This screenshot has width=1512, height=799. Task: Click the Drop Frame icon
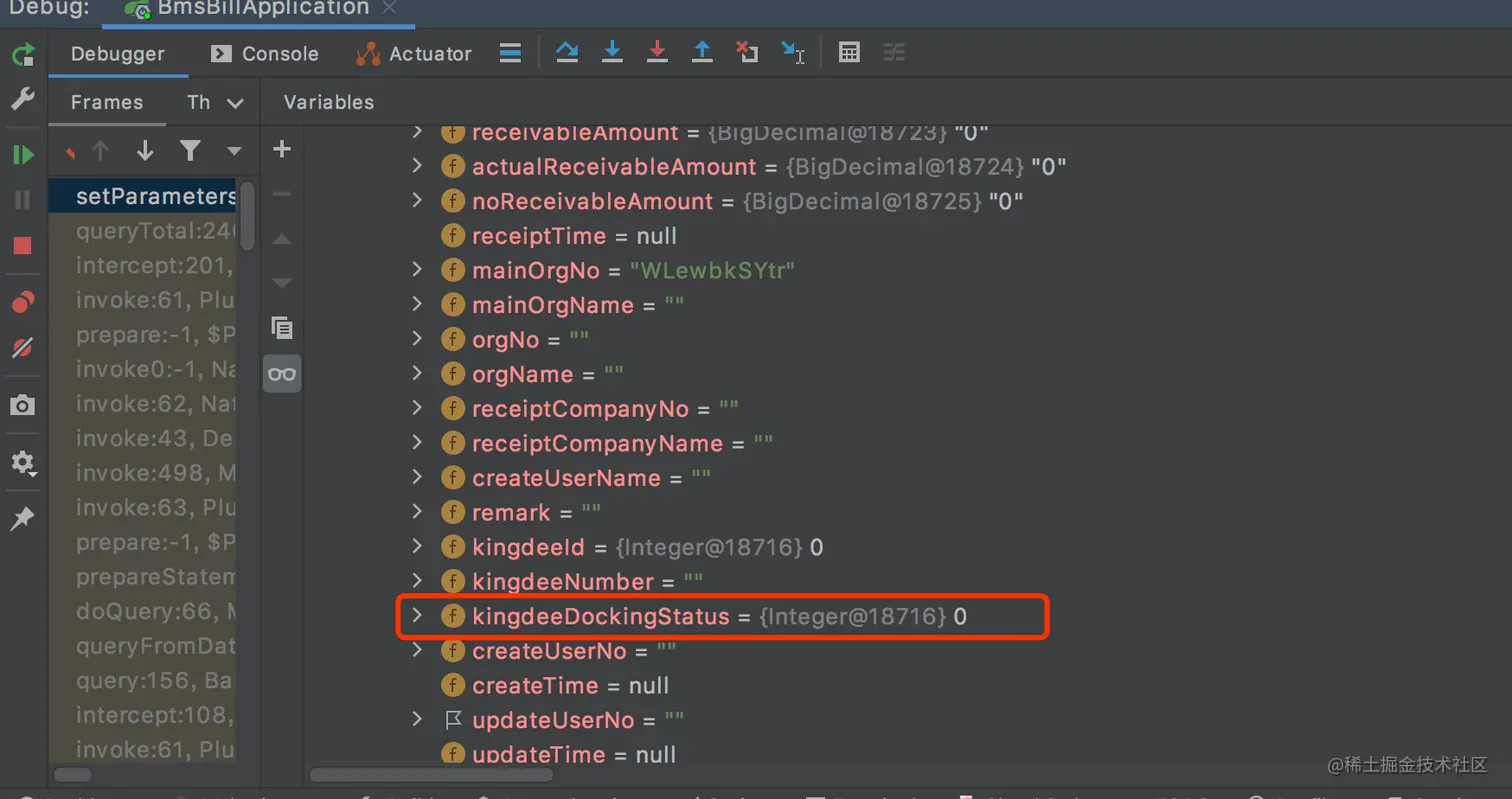[747, 53]
